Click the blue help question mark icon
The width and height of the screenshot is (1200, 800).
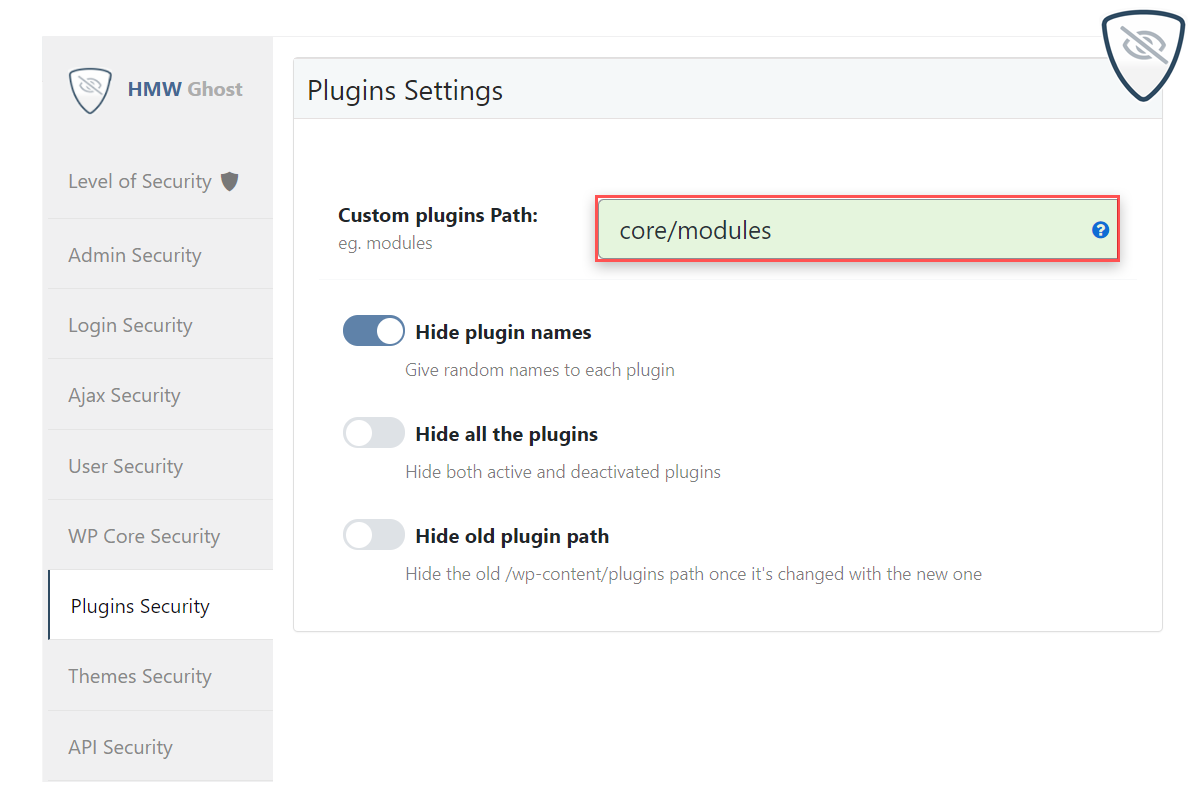1100,230
